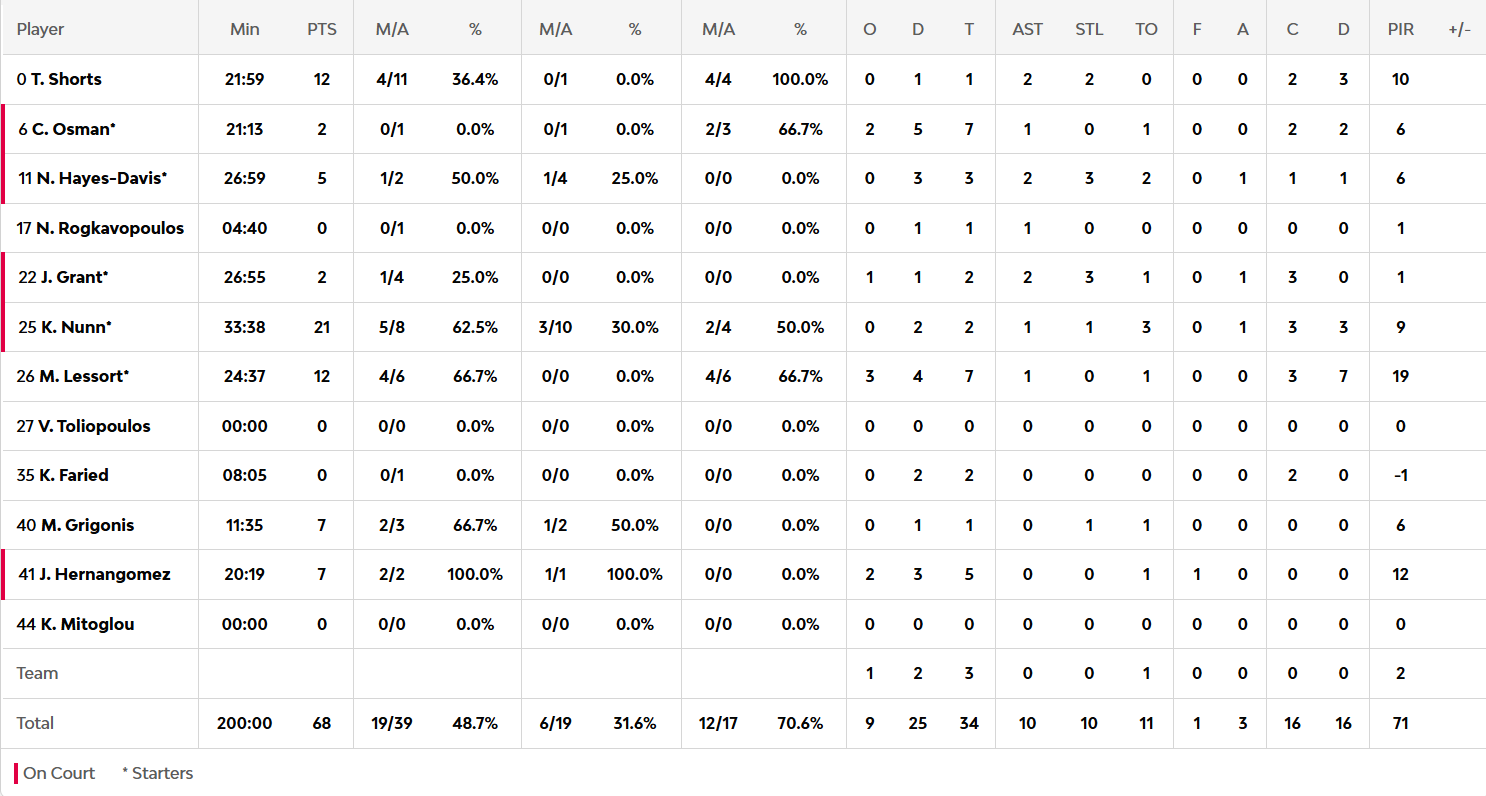This screenshot has height=796, width=1486.
Task: Open M. Lessort player profile
Action: point(84,376)
